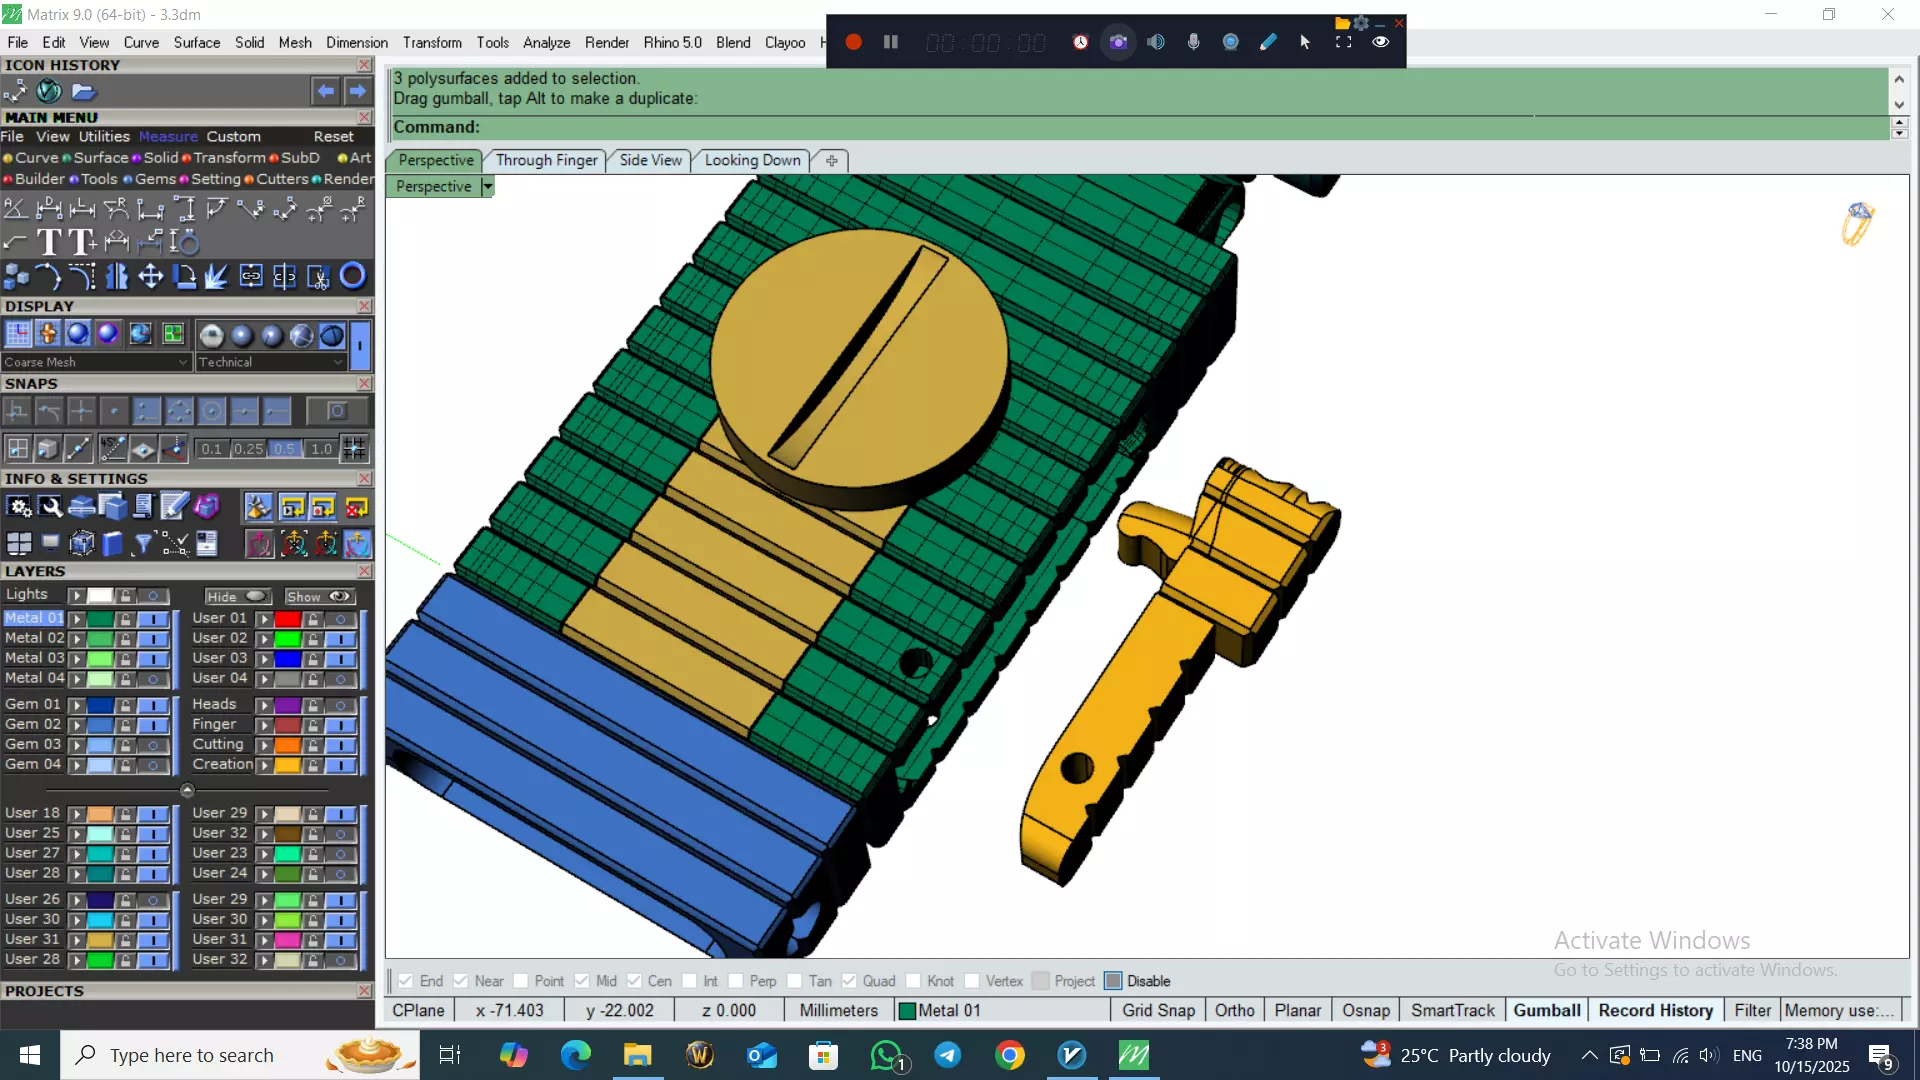Open the Perspective viewport dropdown arrow
The image size is (1920, 1080).
click(x=487, y=187)
